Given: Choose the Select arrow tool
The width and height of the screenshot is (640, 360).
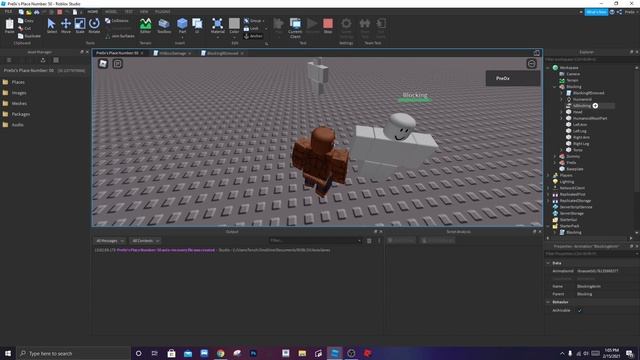Looking at the screenshot, I should [x=51, y=26].
